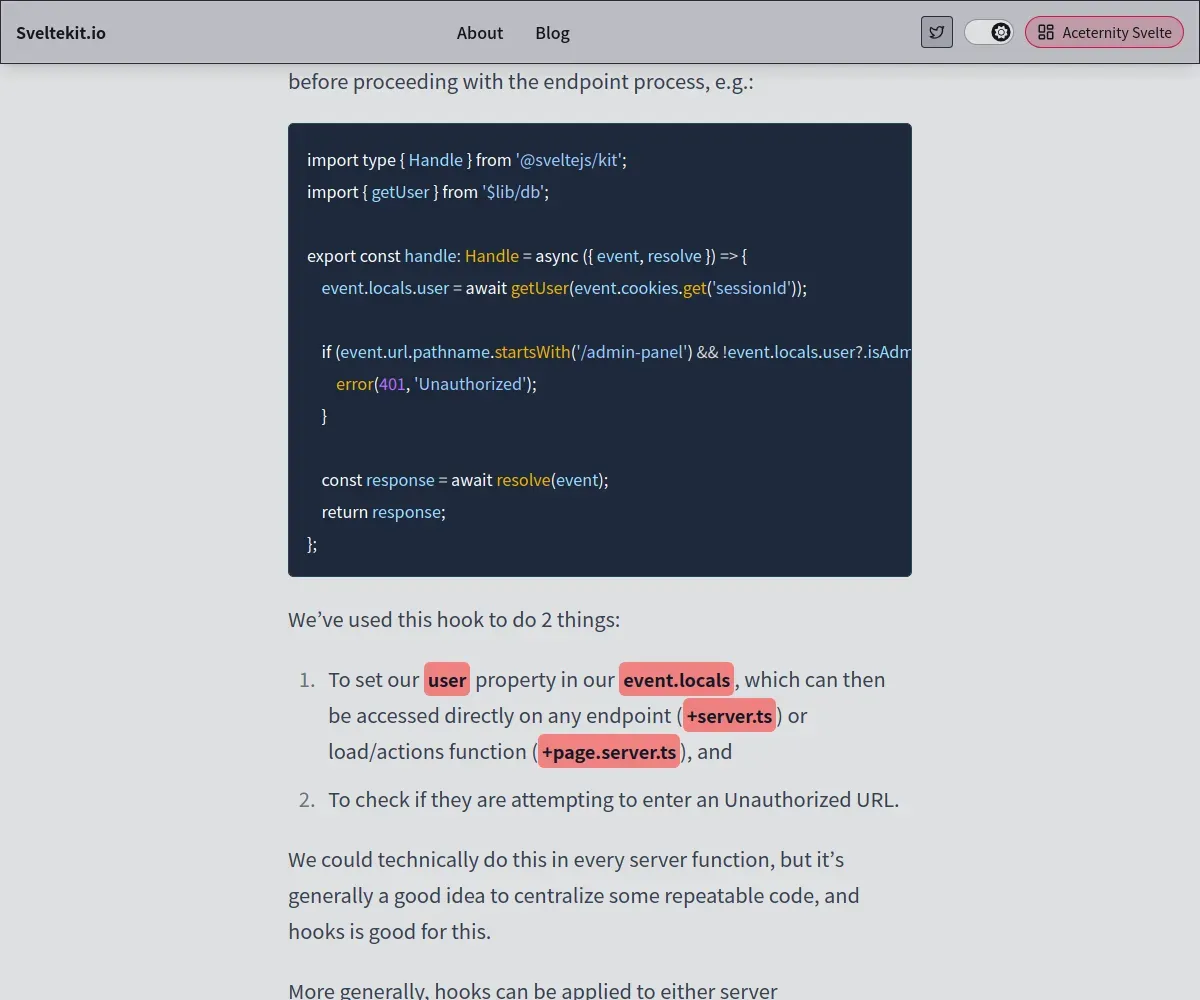Click the 'Unauthorized' string in the code
Screen dimensions: 1200x1000
(x=470, y=384)
